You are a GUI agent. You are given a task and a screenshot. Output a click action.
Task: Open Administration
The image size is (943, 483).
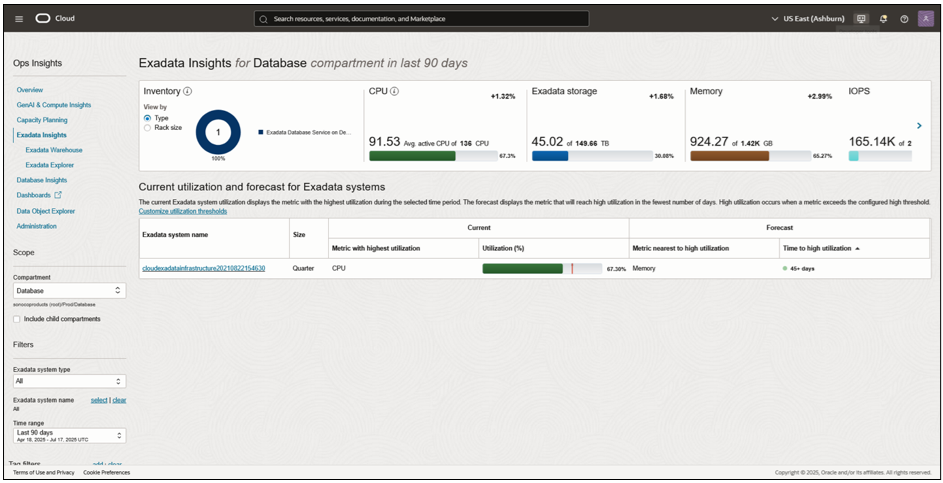(37, 226)
